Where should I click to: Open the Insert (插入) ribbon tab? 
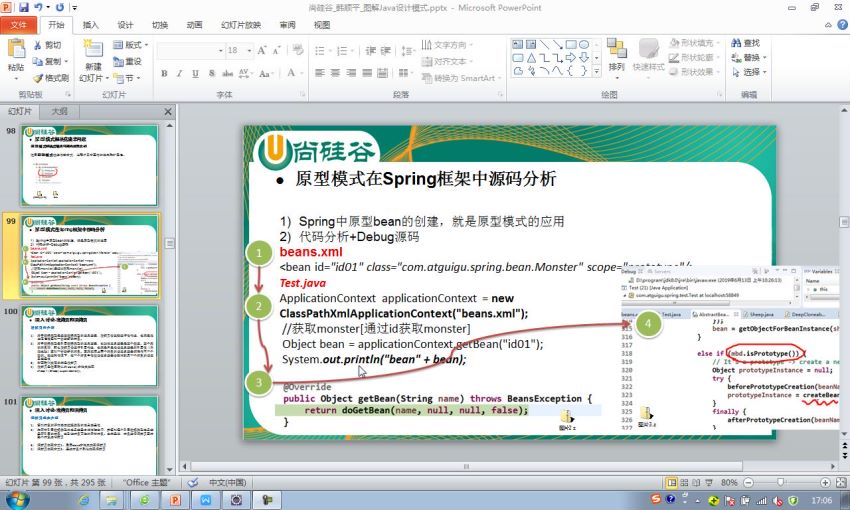[x=90, y=25]
